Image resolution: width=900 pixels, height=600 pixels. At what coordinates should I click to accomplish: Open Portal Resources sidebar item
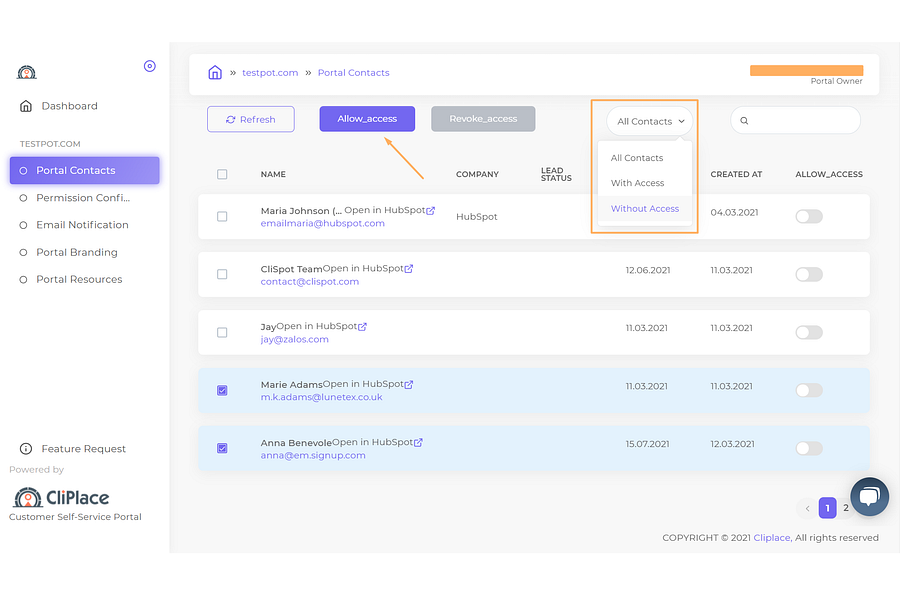coord(79,280)
